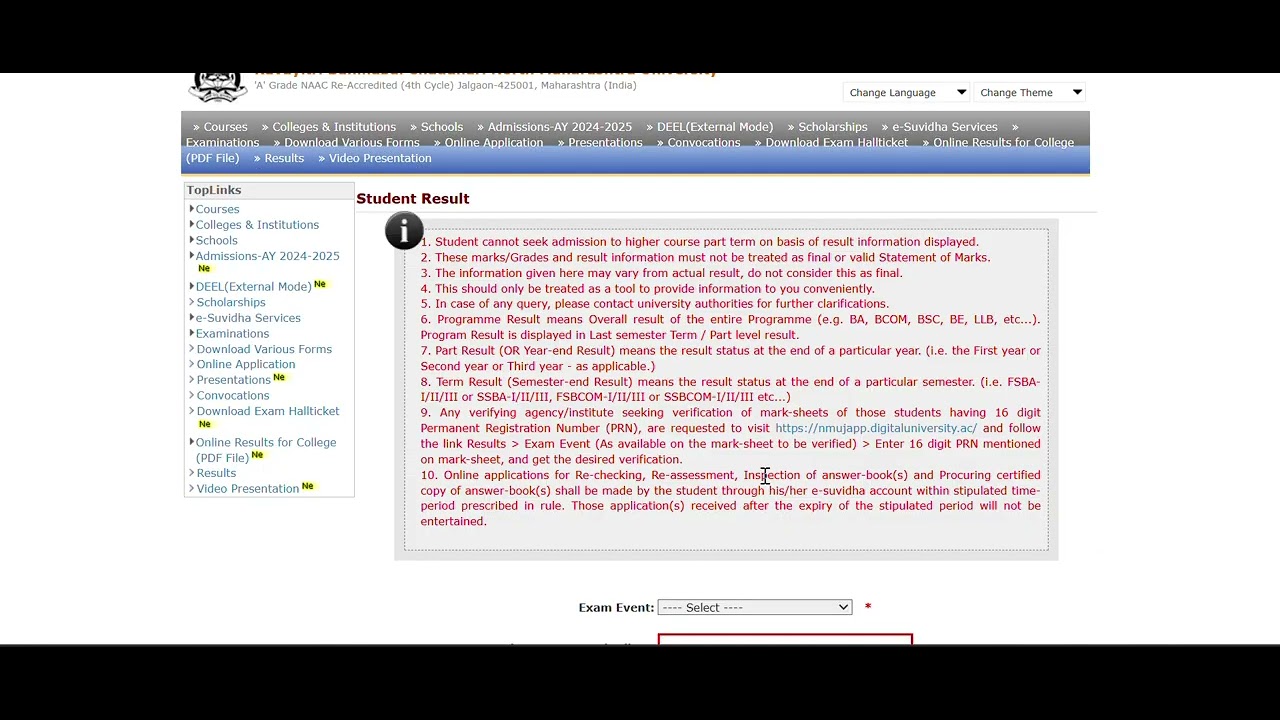Open Online Application in navigation bar
The height and width of the screenshot is (720, 1280).
point(494,143)
